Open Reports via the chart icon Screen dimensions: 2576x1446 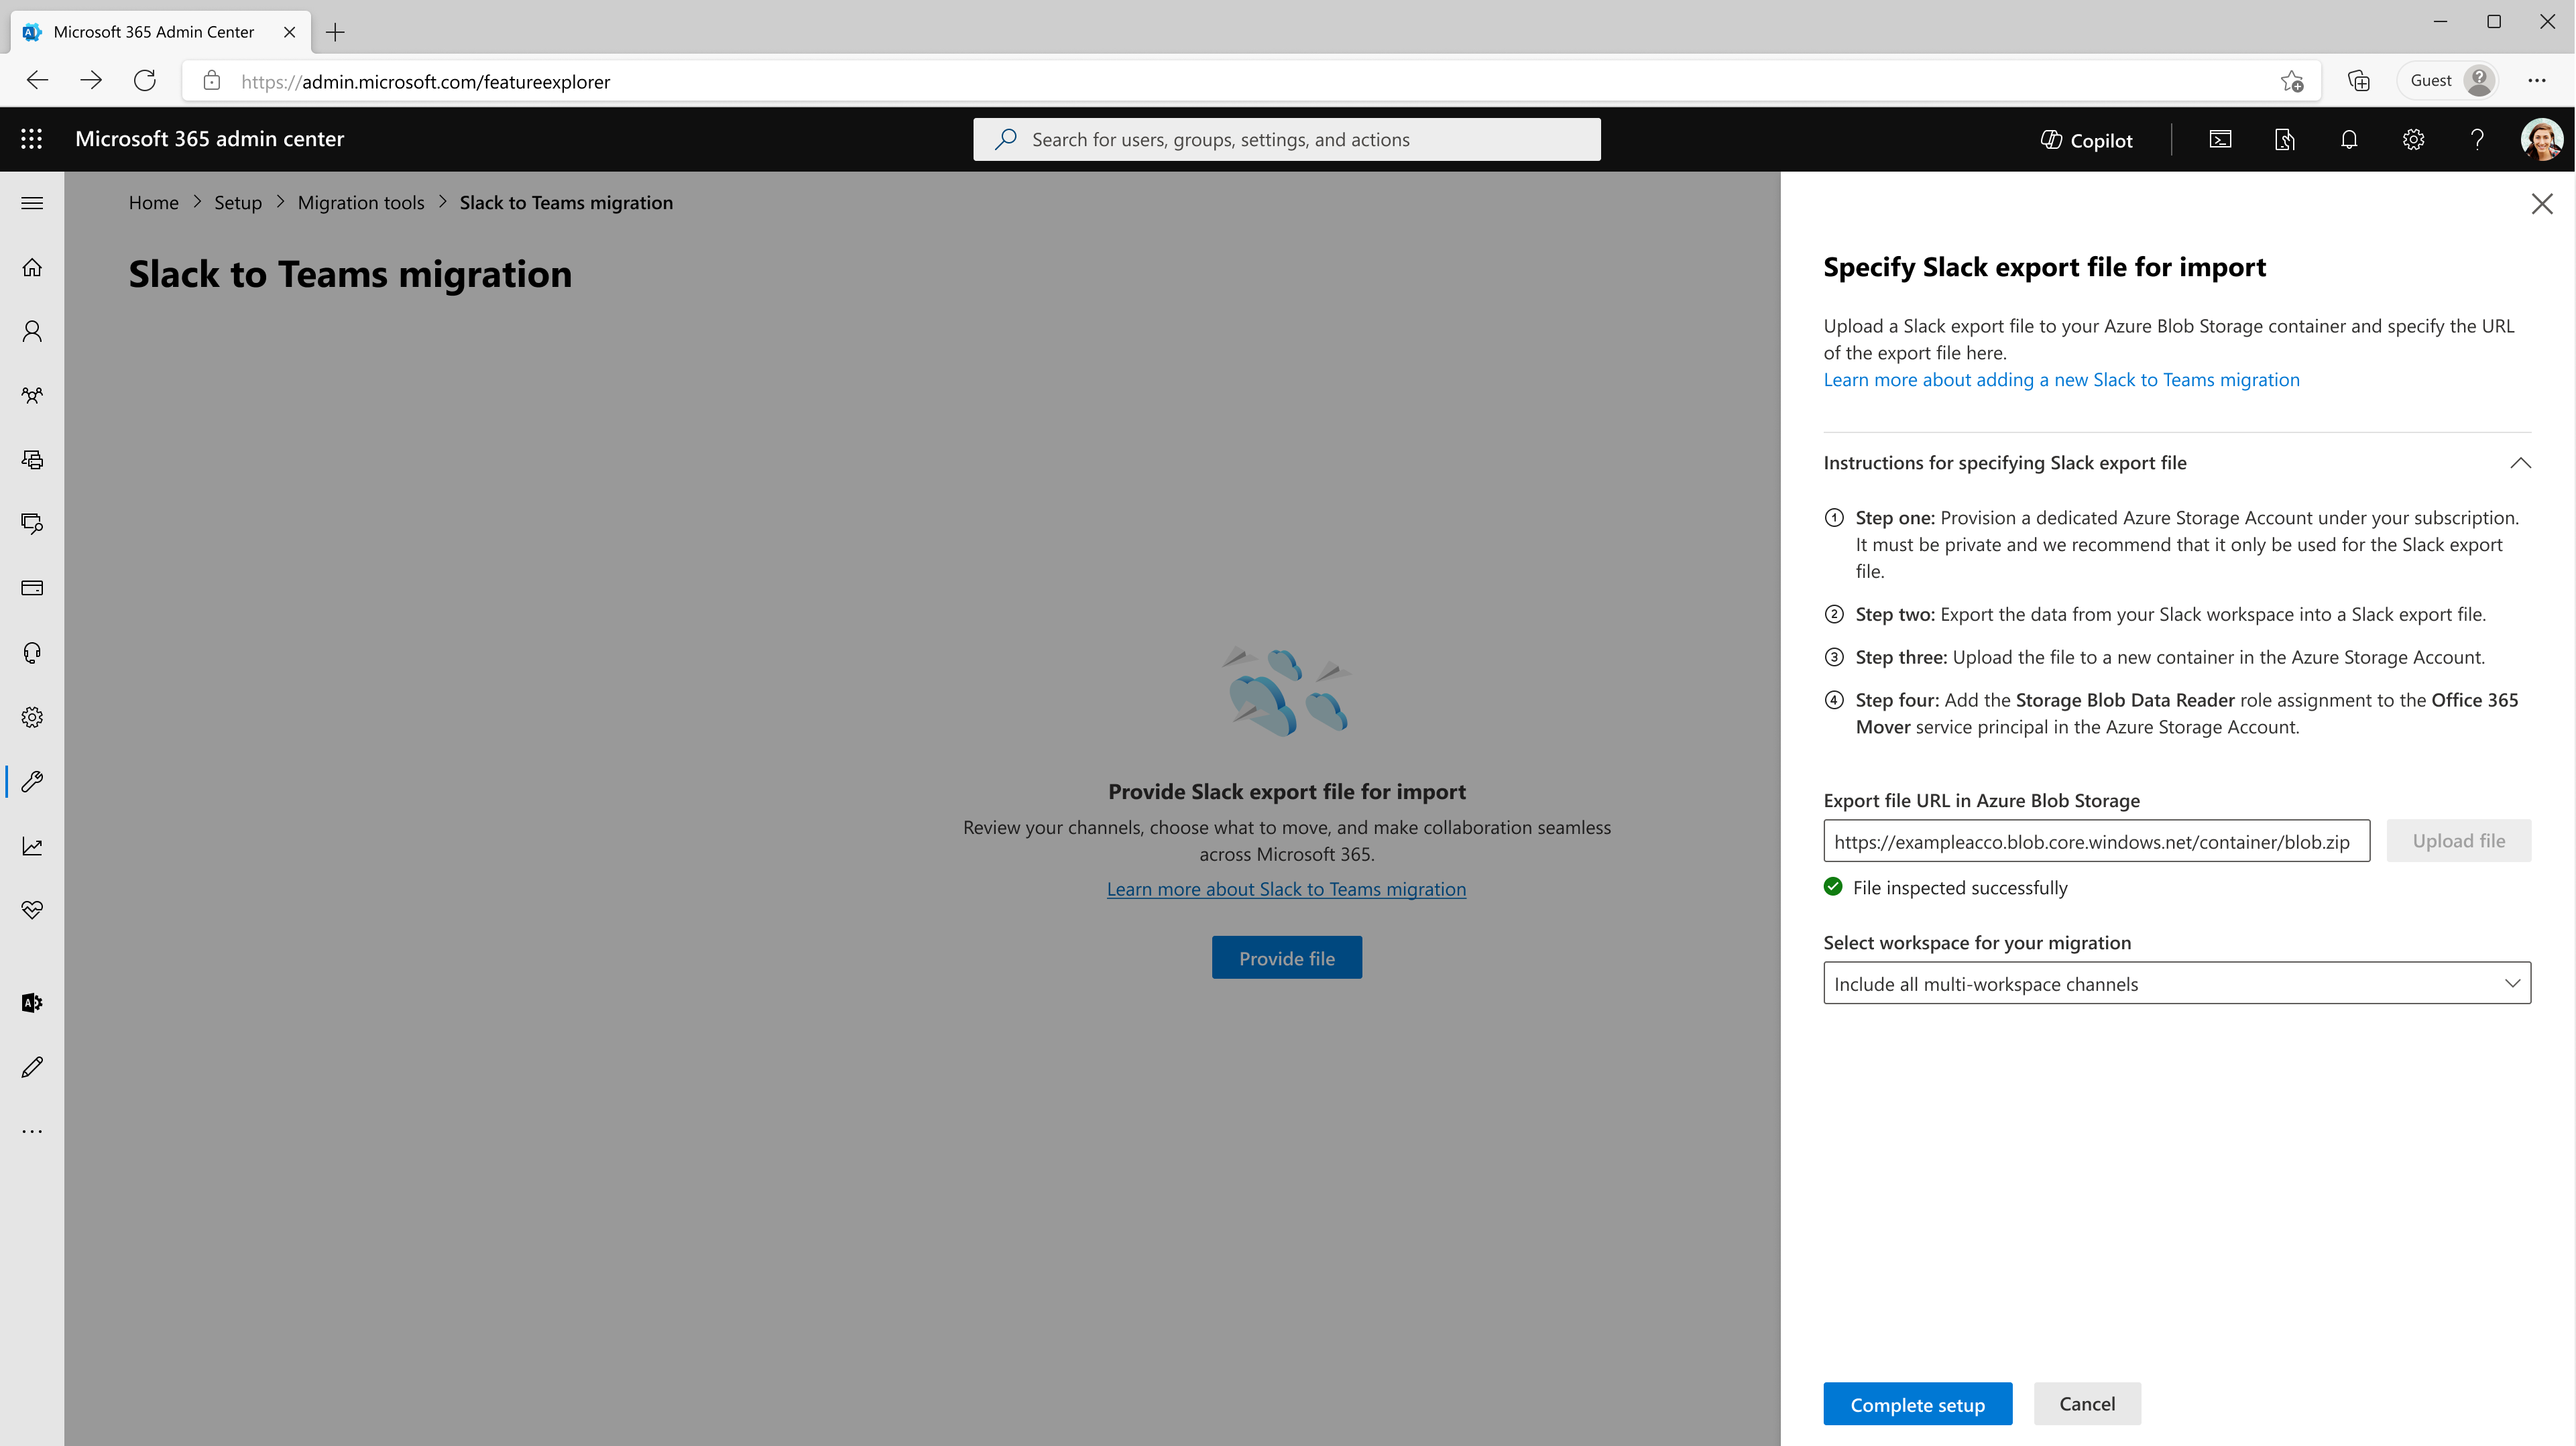tap(31, 845)
